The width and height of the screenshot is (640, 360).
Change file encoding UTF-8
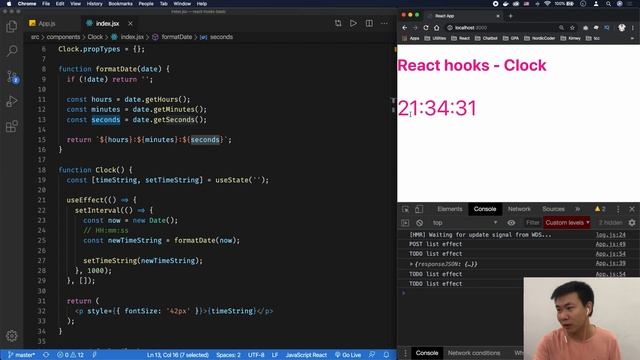click(x=256, y=355)
